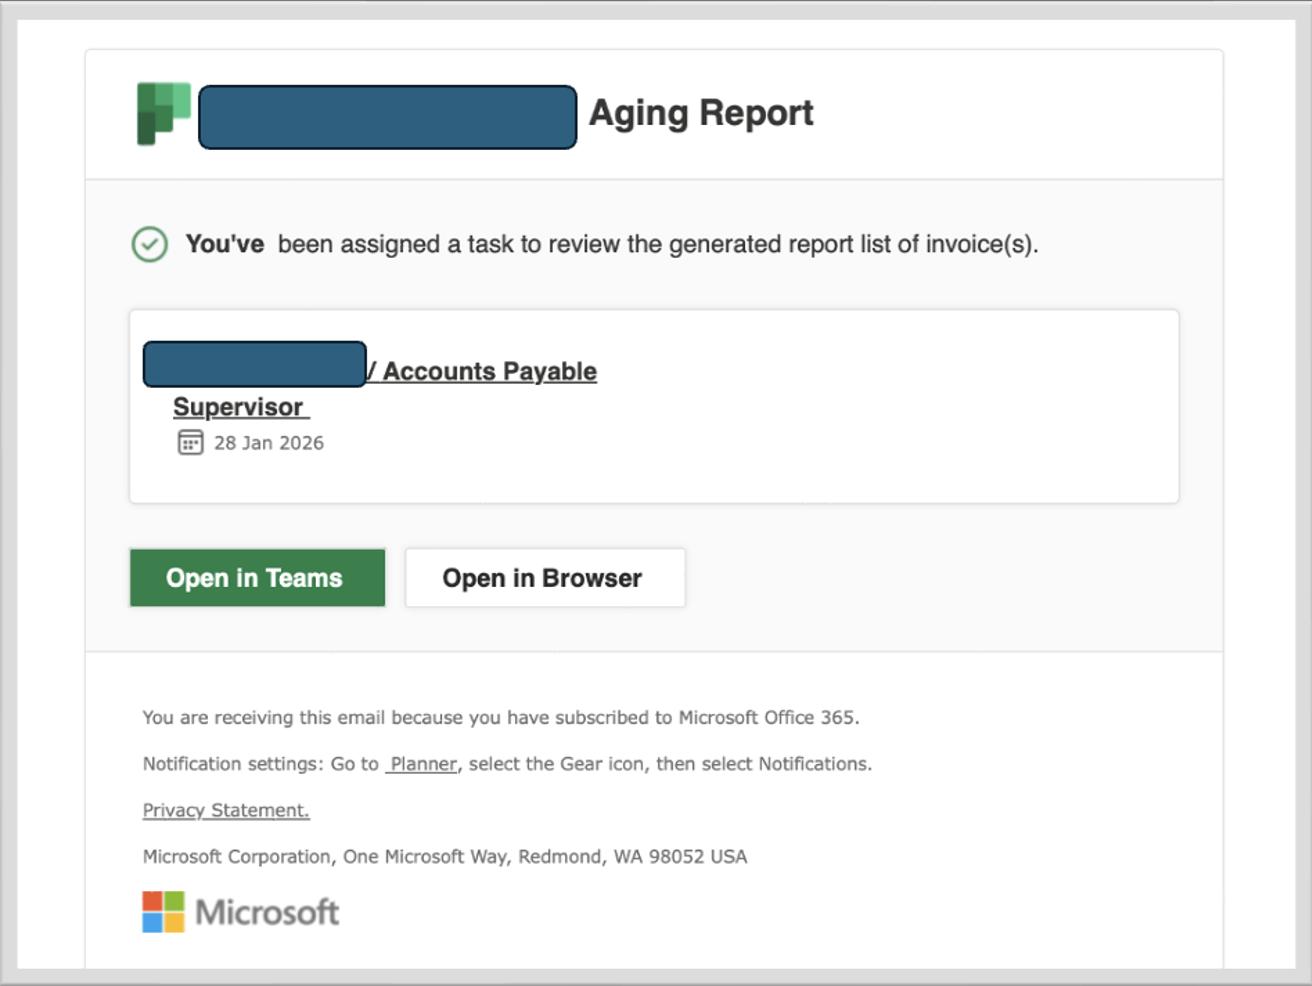
Task: Open the Privacy Statement link
Action: [226, 810]
